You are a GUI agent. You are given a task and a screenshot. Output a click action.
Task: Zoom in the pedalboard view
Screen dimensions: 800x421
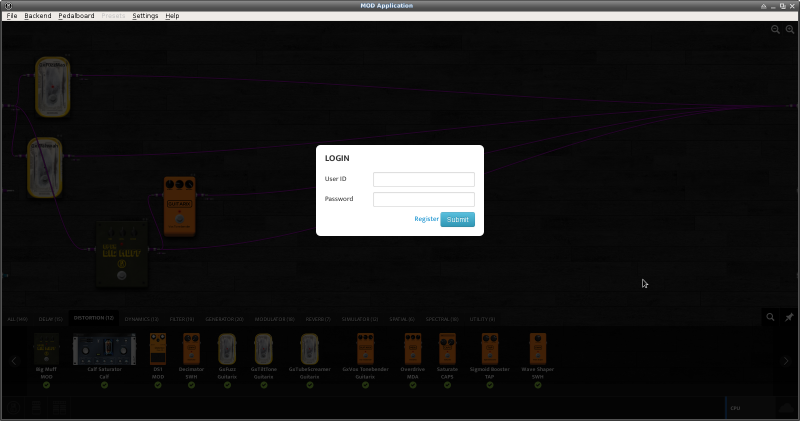pos(790,30)
